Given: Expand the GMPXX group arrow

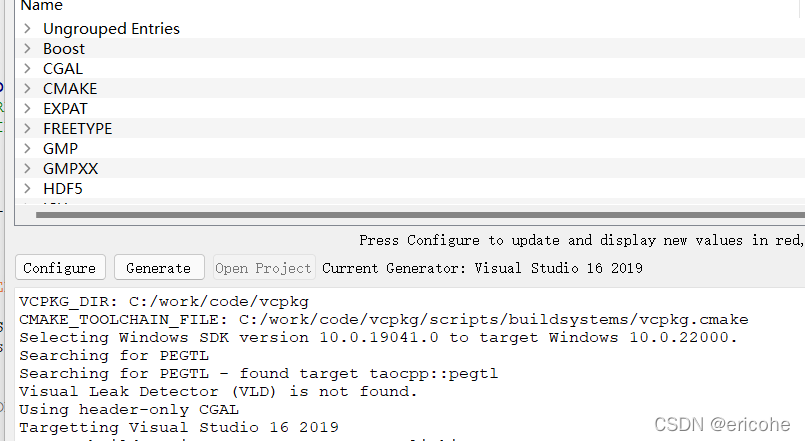Looking at the screenshot, I should tap(28, 169).
